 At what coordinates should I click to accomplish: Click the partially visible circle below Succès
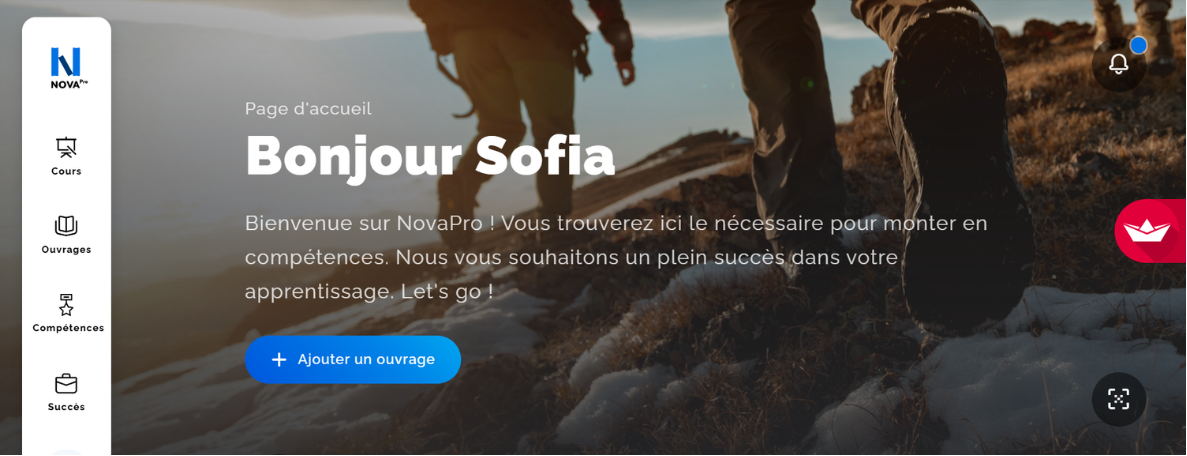(67, 452)
